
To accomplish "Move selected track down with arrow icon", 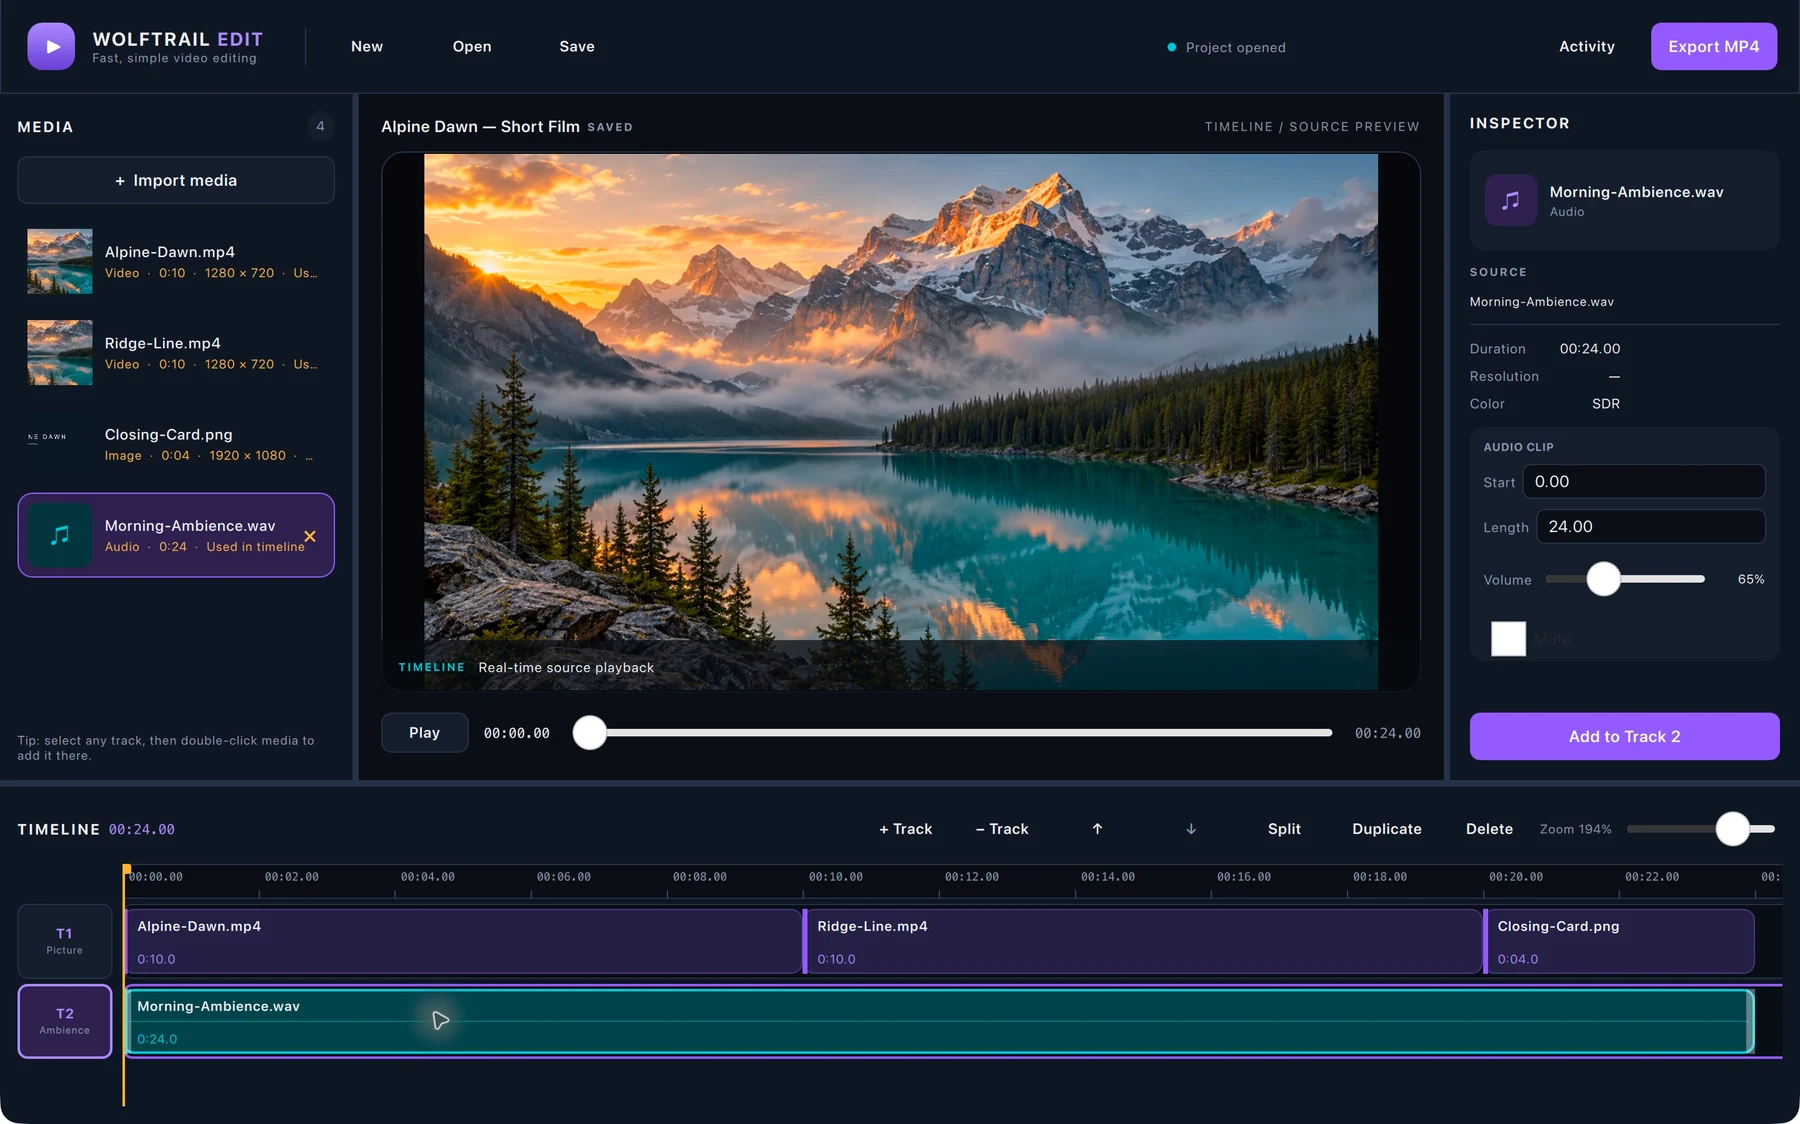I will tap(1191, 829).
